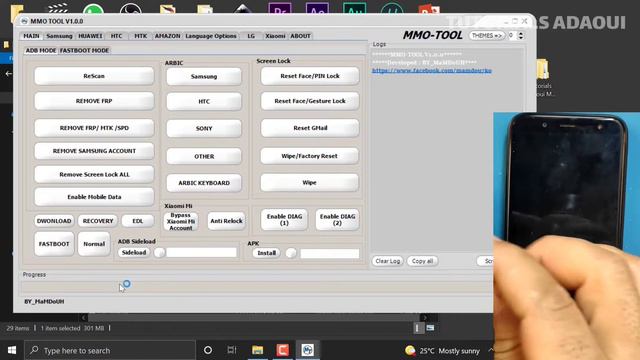Click the ReScan button

pos(94,76)
